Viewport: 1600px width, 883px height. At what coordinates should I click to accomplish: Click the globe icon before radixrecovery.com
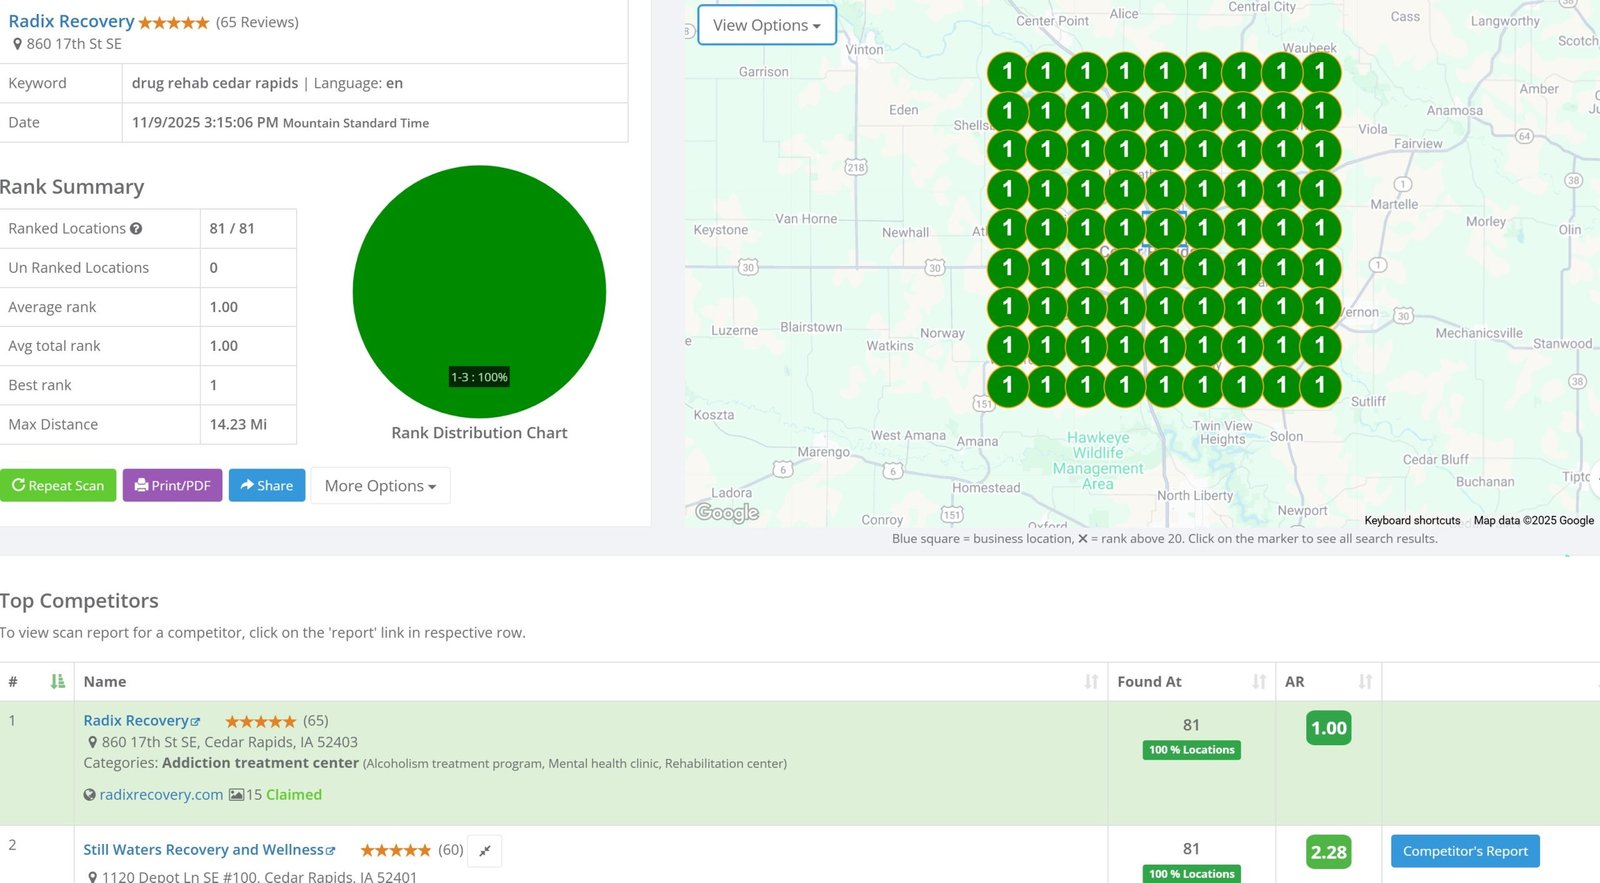(x=90, y=795)
